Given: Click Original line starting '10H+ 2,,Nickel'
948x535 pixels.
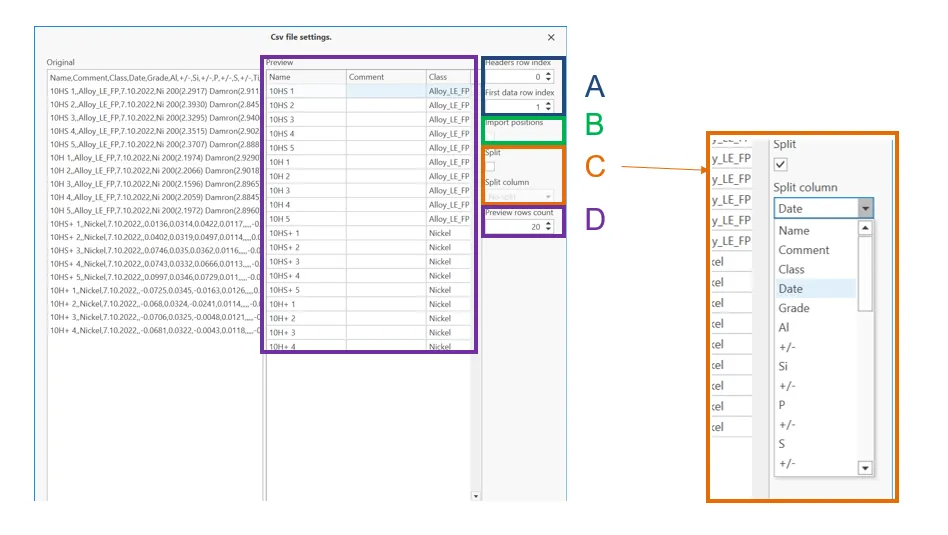Looking at the screenshot, I should 154,304.
